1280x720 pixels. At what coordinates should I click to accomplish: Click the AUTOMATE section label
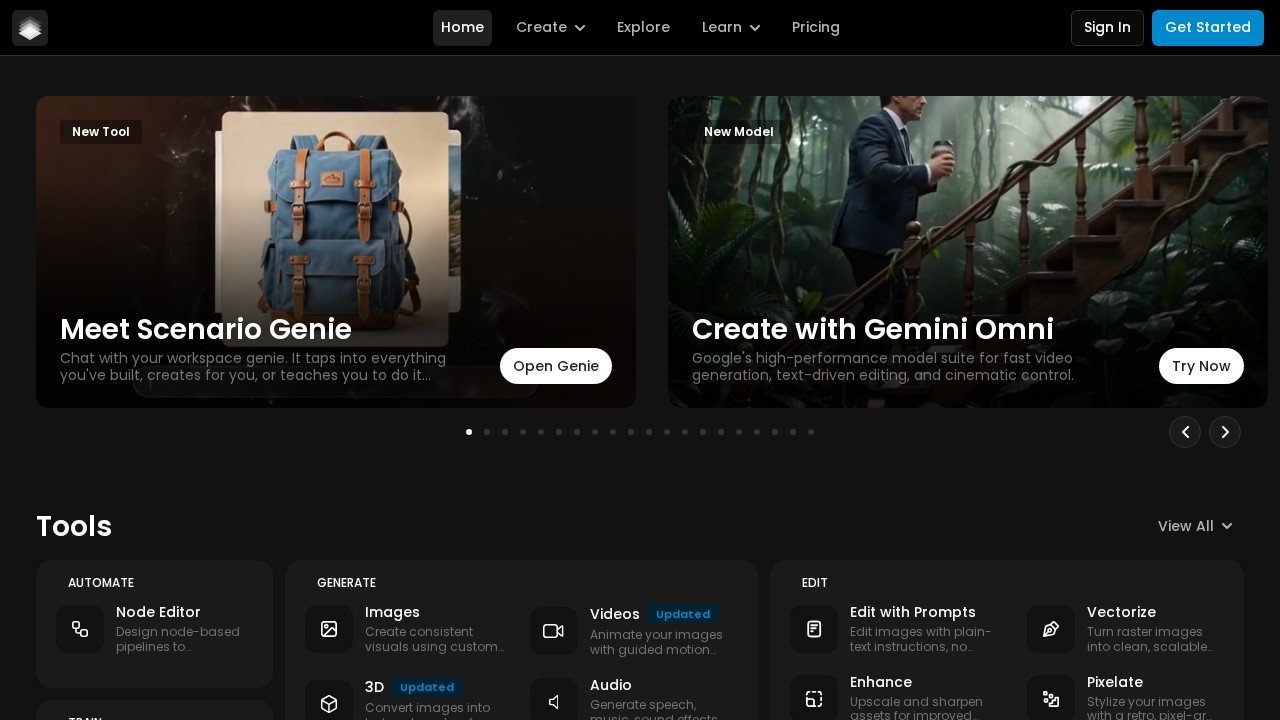101,583
